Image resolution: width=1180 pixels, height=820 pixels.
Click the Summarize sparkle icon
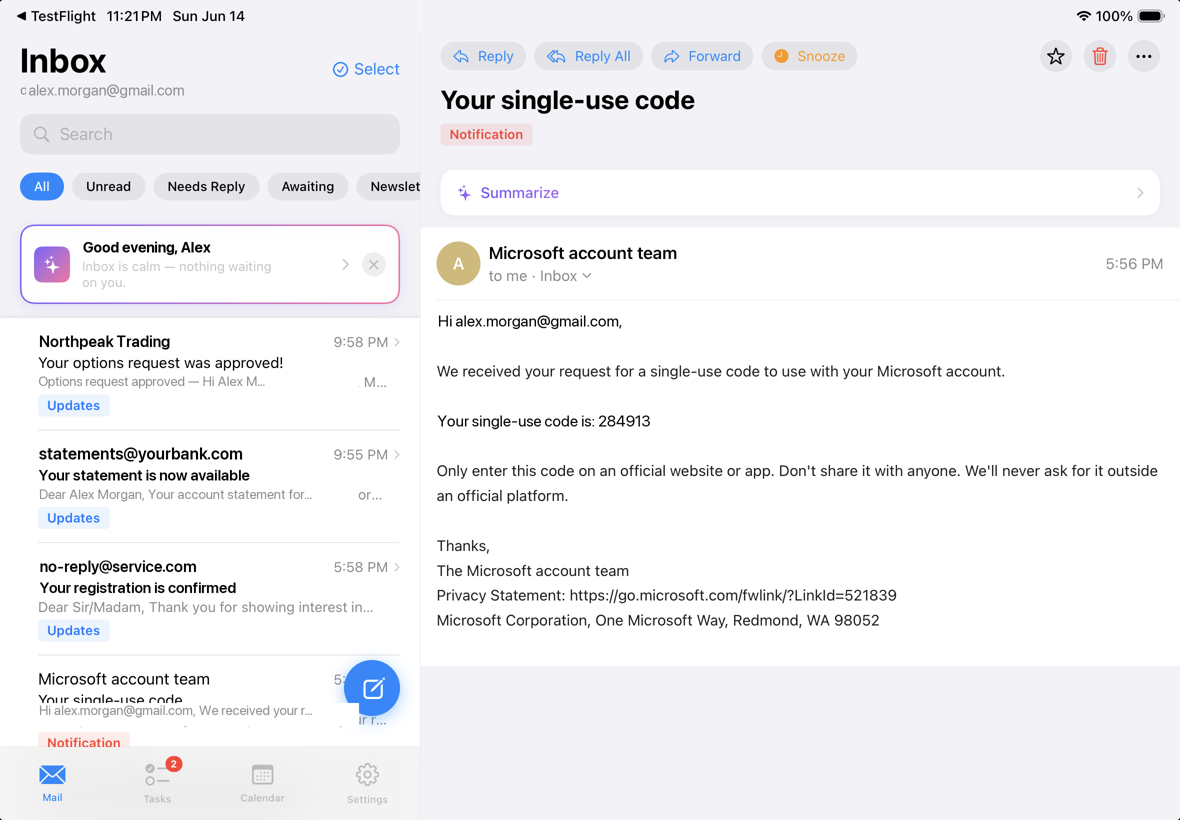[x=464, y=193]
